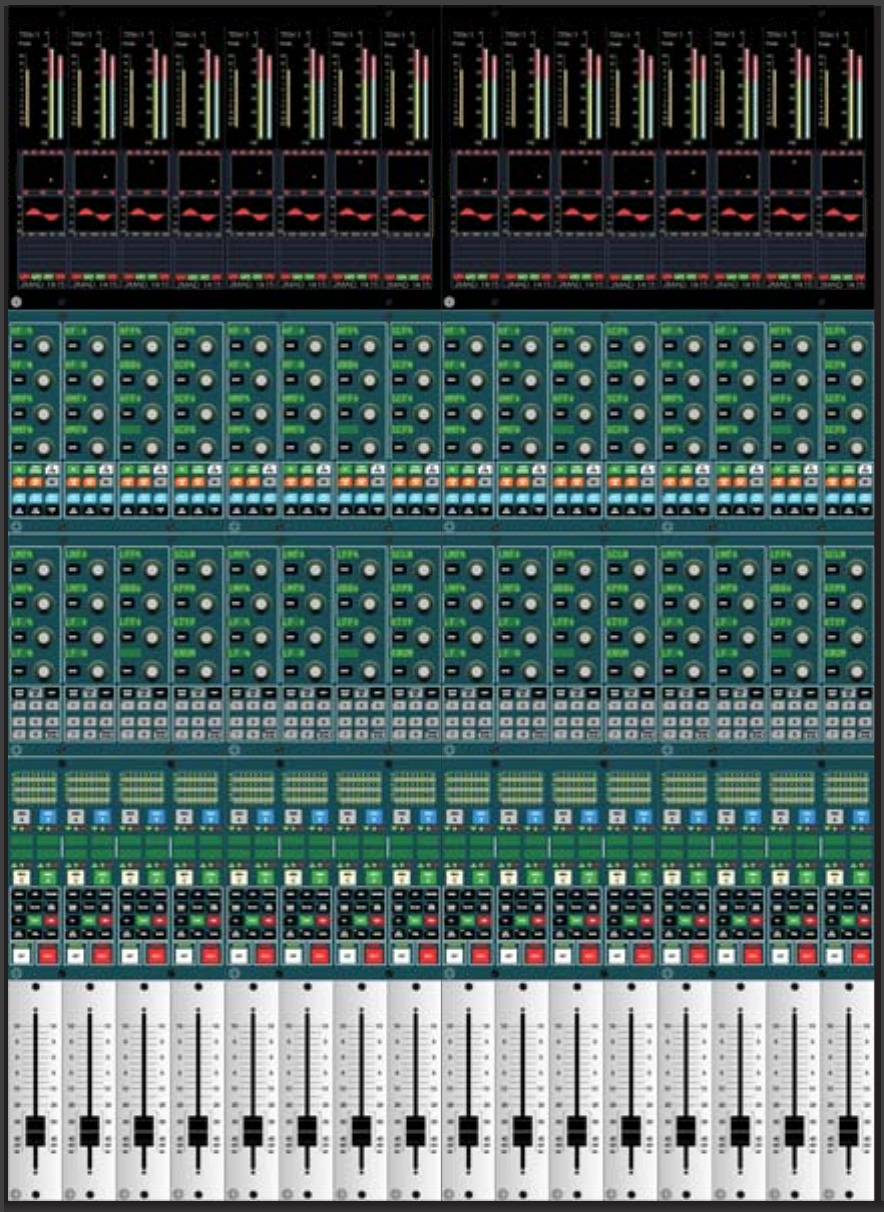Click large white button above channel 9 fader
884x1212 pixels.
coord(455,954)
